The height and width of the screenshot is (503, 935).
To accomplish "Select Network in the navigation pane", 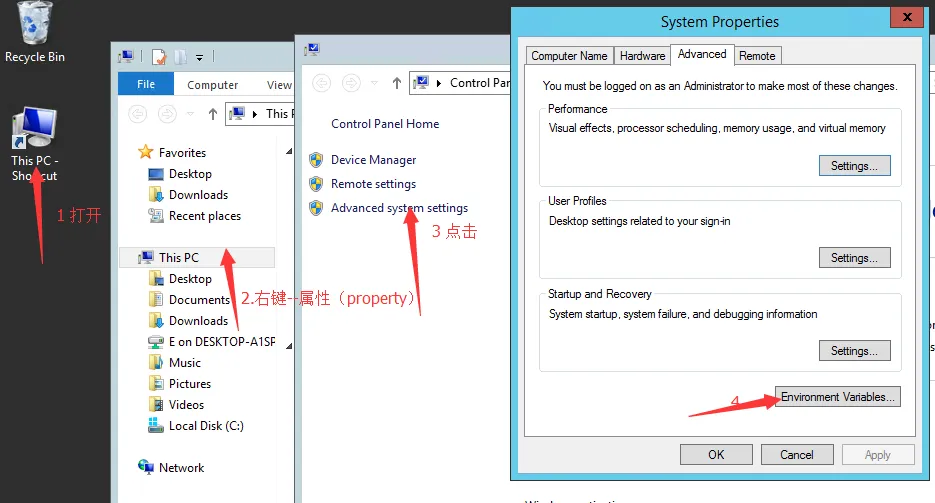I will pyautogui.click(x=180, y=468).
